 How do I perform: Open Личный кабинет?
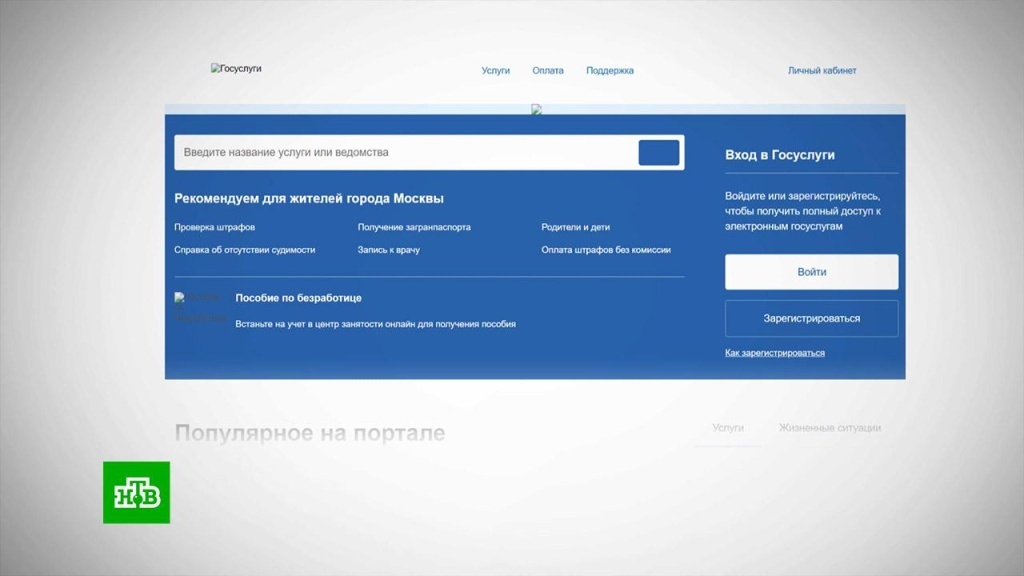[821, 70]
